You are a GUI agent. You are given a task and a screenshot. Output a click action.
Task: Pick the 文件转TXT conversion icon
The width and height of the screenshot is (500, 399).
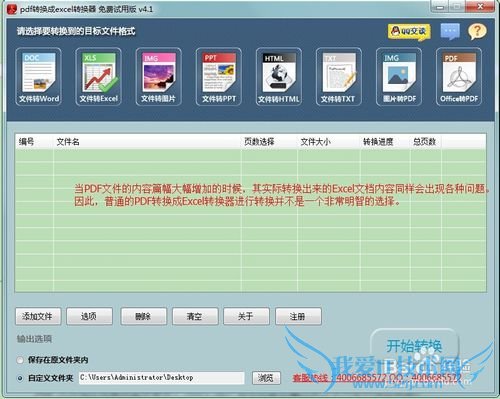339,77
